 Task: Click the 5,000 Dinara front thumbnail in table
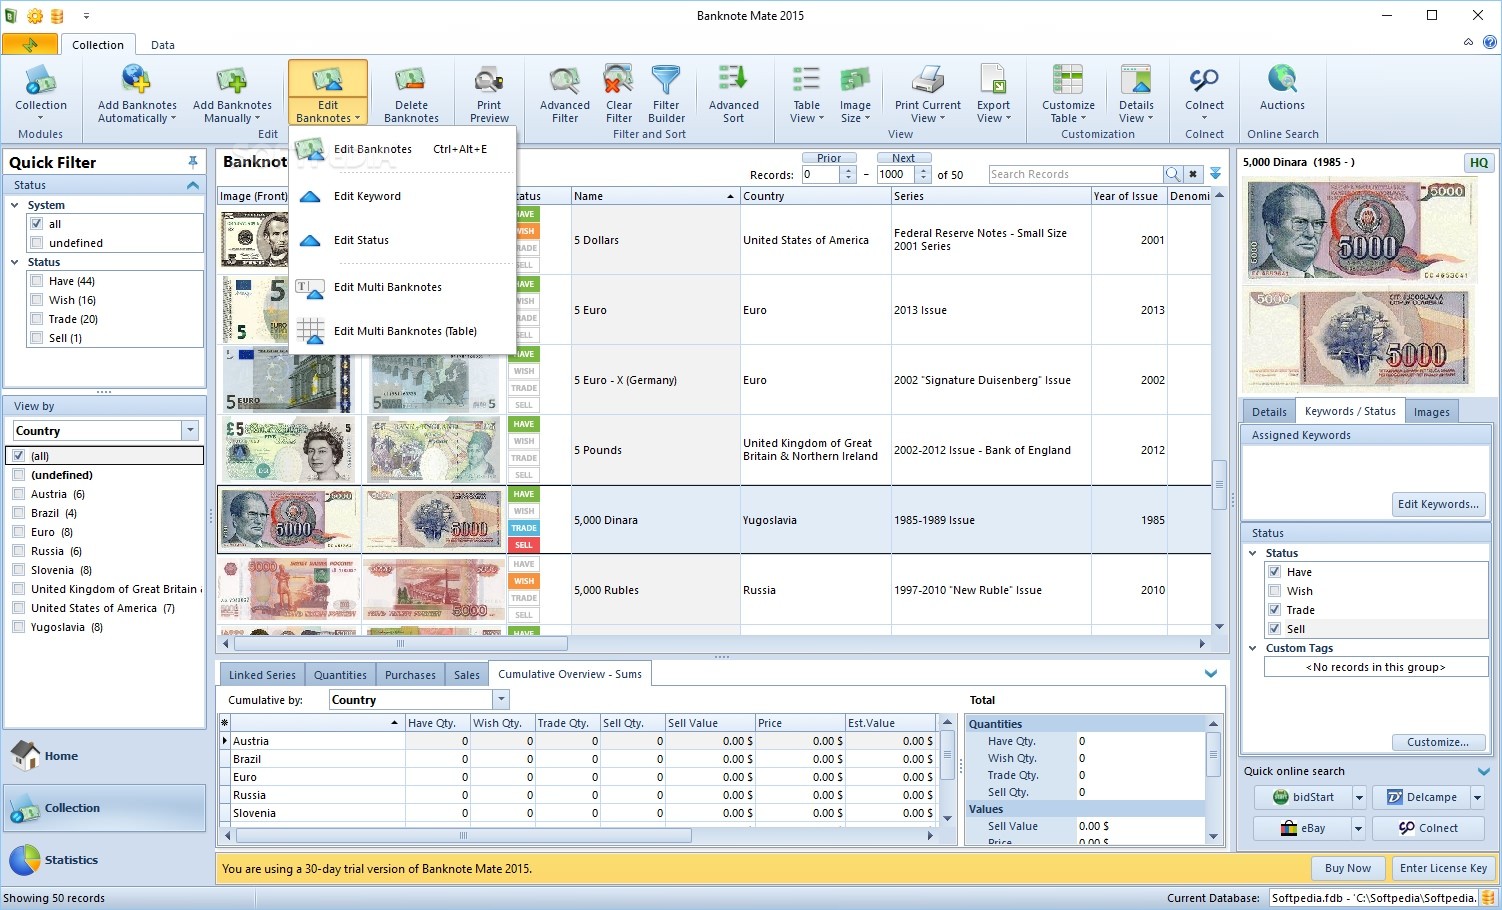288,520
